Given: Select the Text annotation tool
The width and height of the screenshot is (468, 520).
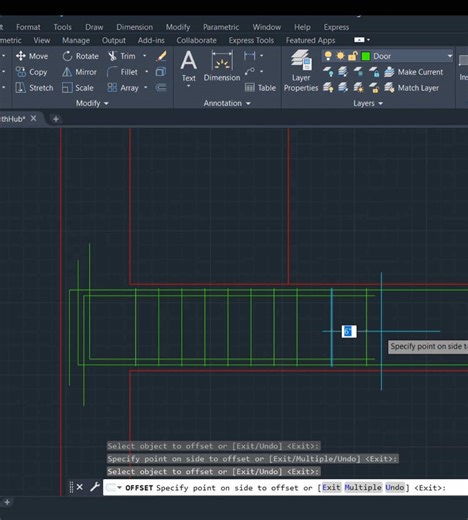Looking at the screenshot, I should point(189,66).
